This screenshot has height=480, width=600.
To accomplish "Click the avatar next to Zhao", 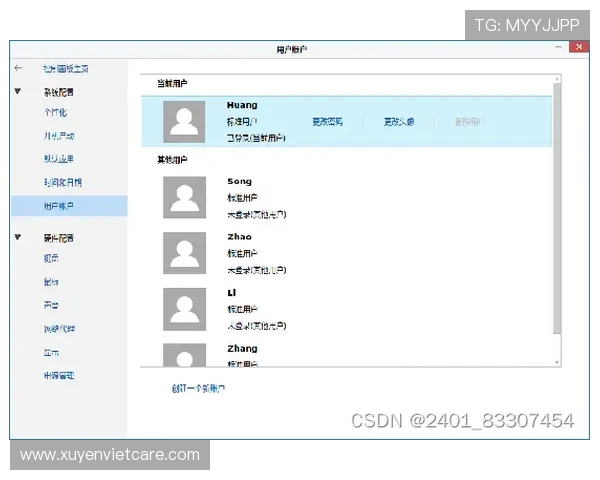I will pos(184,252).
